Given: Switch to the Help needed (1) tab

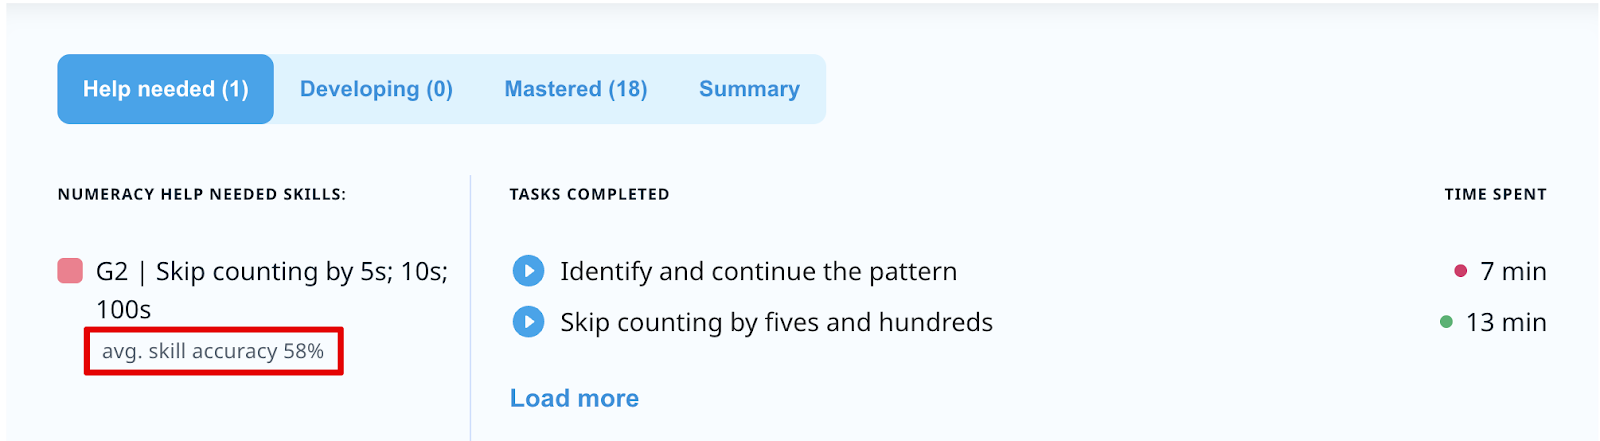Looking at the screenshot, I should (x=165, y=89).
